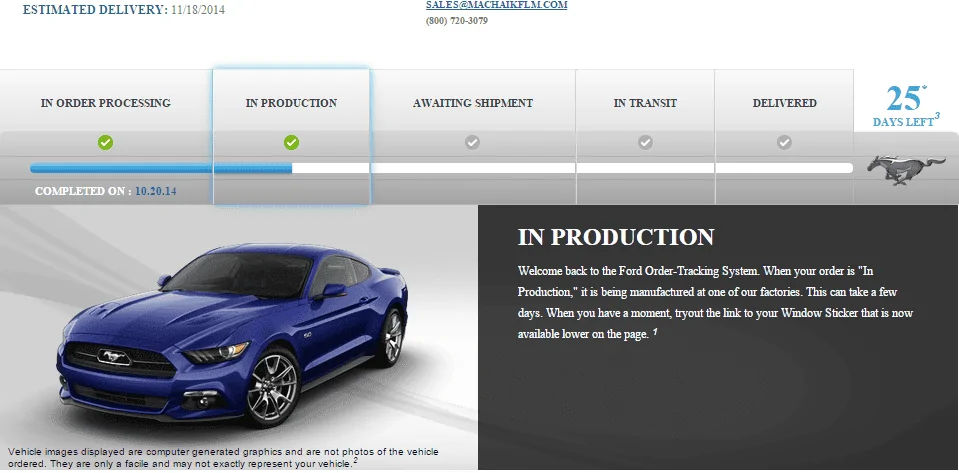
Task: Click the grey check under Awaiting Shipment
Action: pos(472,143)
